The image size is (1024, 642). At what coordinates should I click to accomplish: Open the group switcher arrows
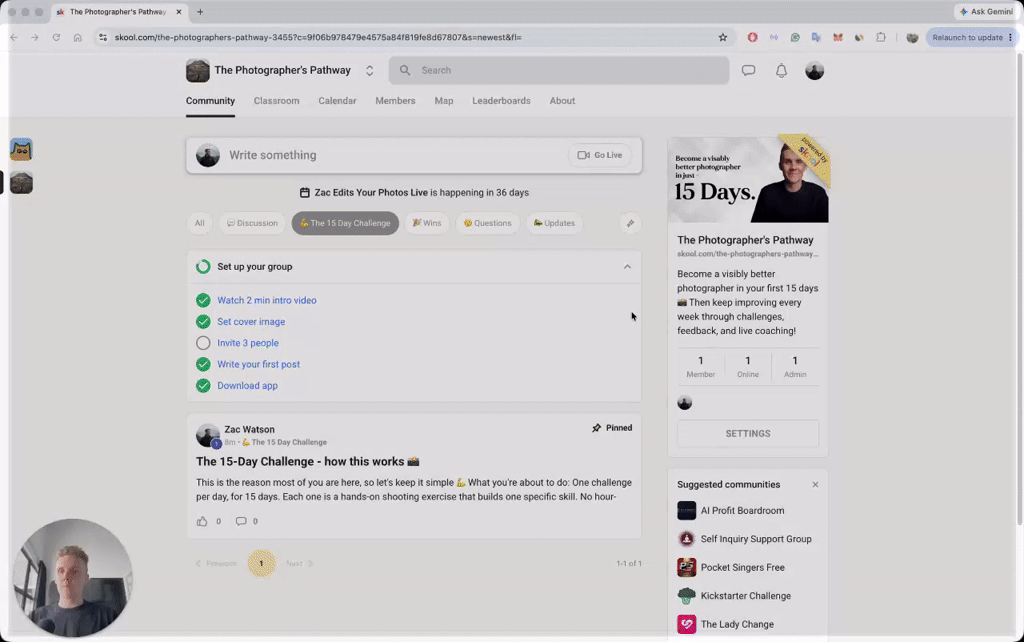[370, 71]
